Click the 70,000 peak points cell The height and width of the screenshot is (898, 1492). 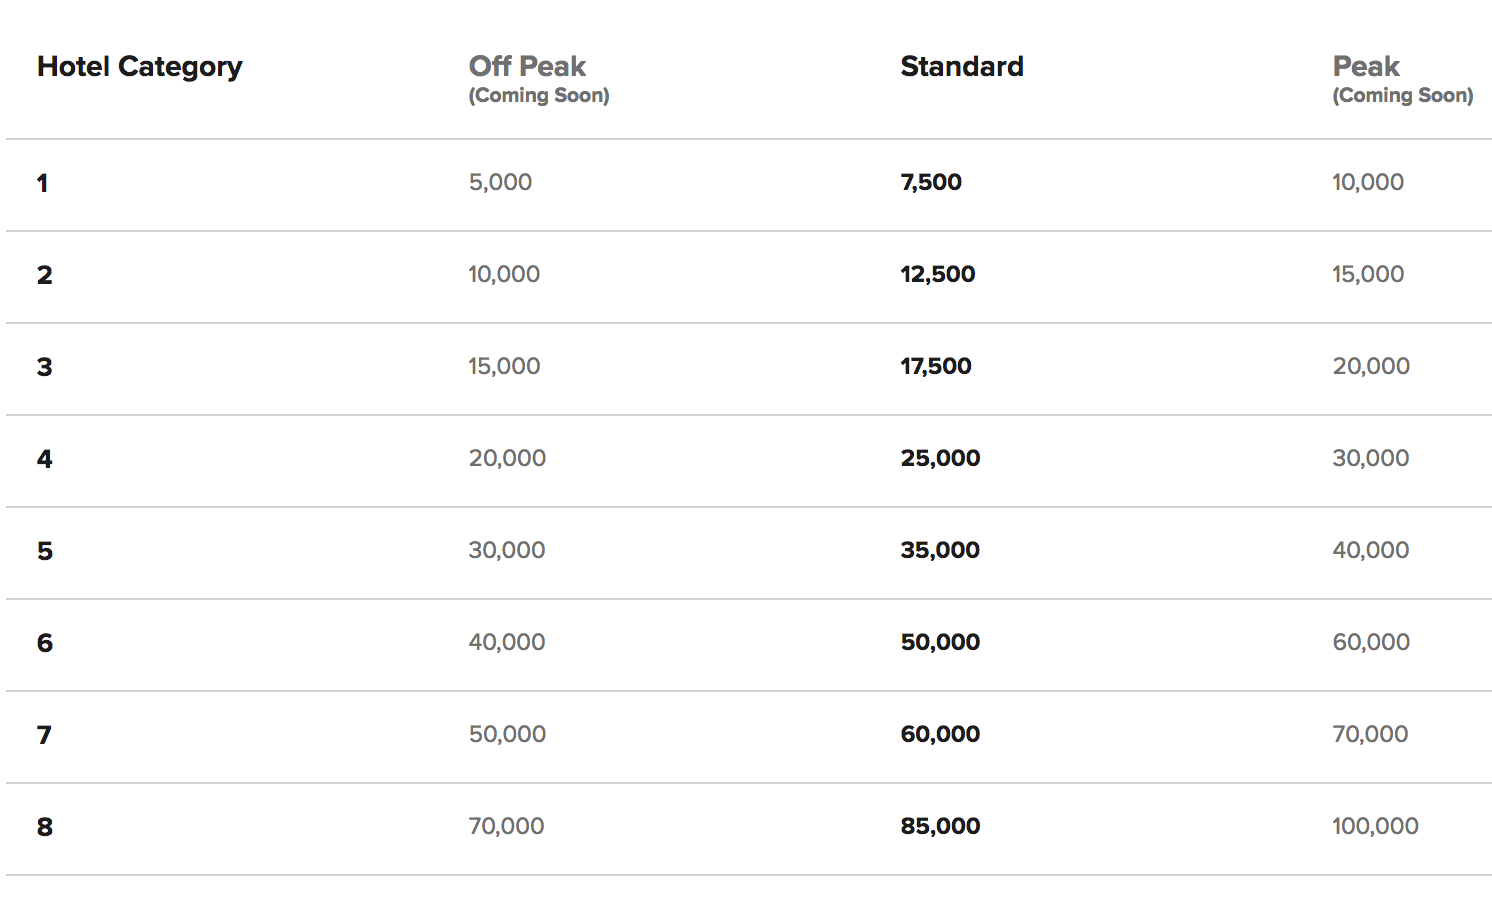(x=1370, y=734)
